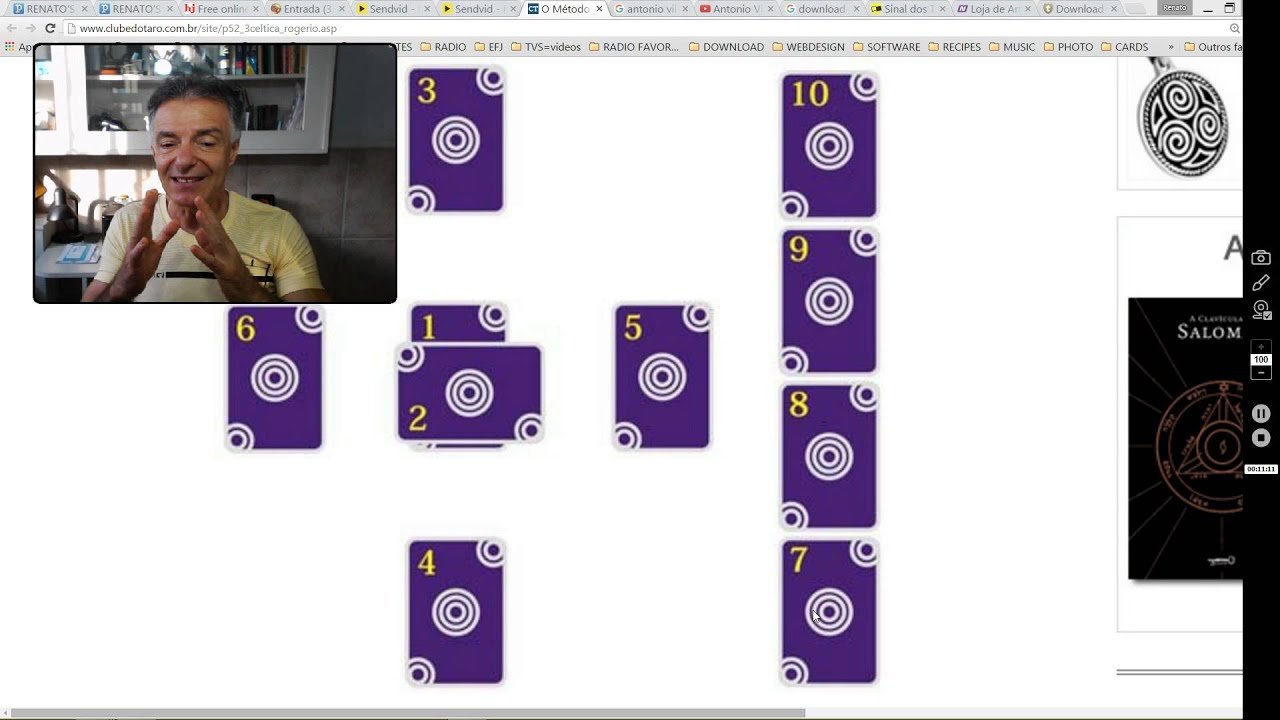Click the Celtic triskele pendant image

(1183, 118)
